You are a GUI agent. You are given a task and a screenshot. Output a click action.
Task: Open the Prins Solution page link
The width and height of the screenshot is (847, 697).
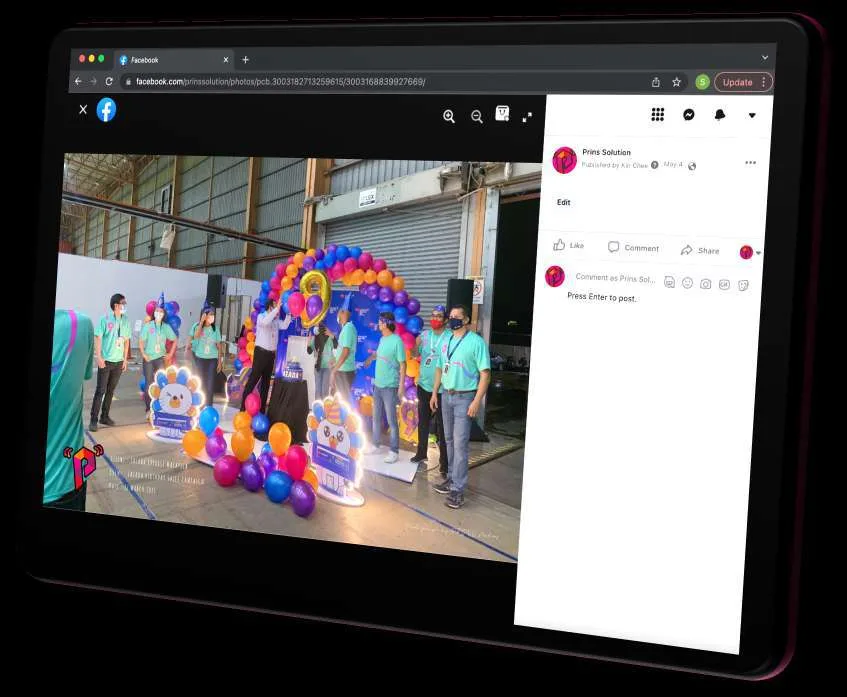(x=606, y=152)
